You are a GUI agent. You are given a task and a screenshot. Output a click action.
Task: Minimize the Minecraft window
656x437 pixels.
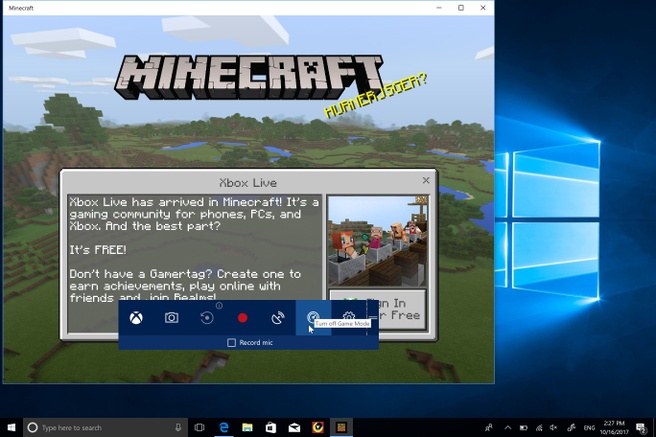pos(439,8)
